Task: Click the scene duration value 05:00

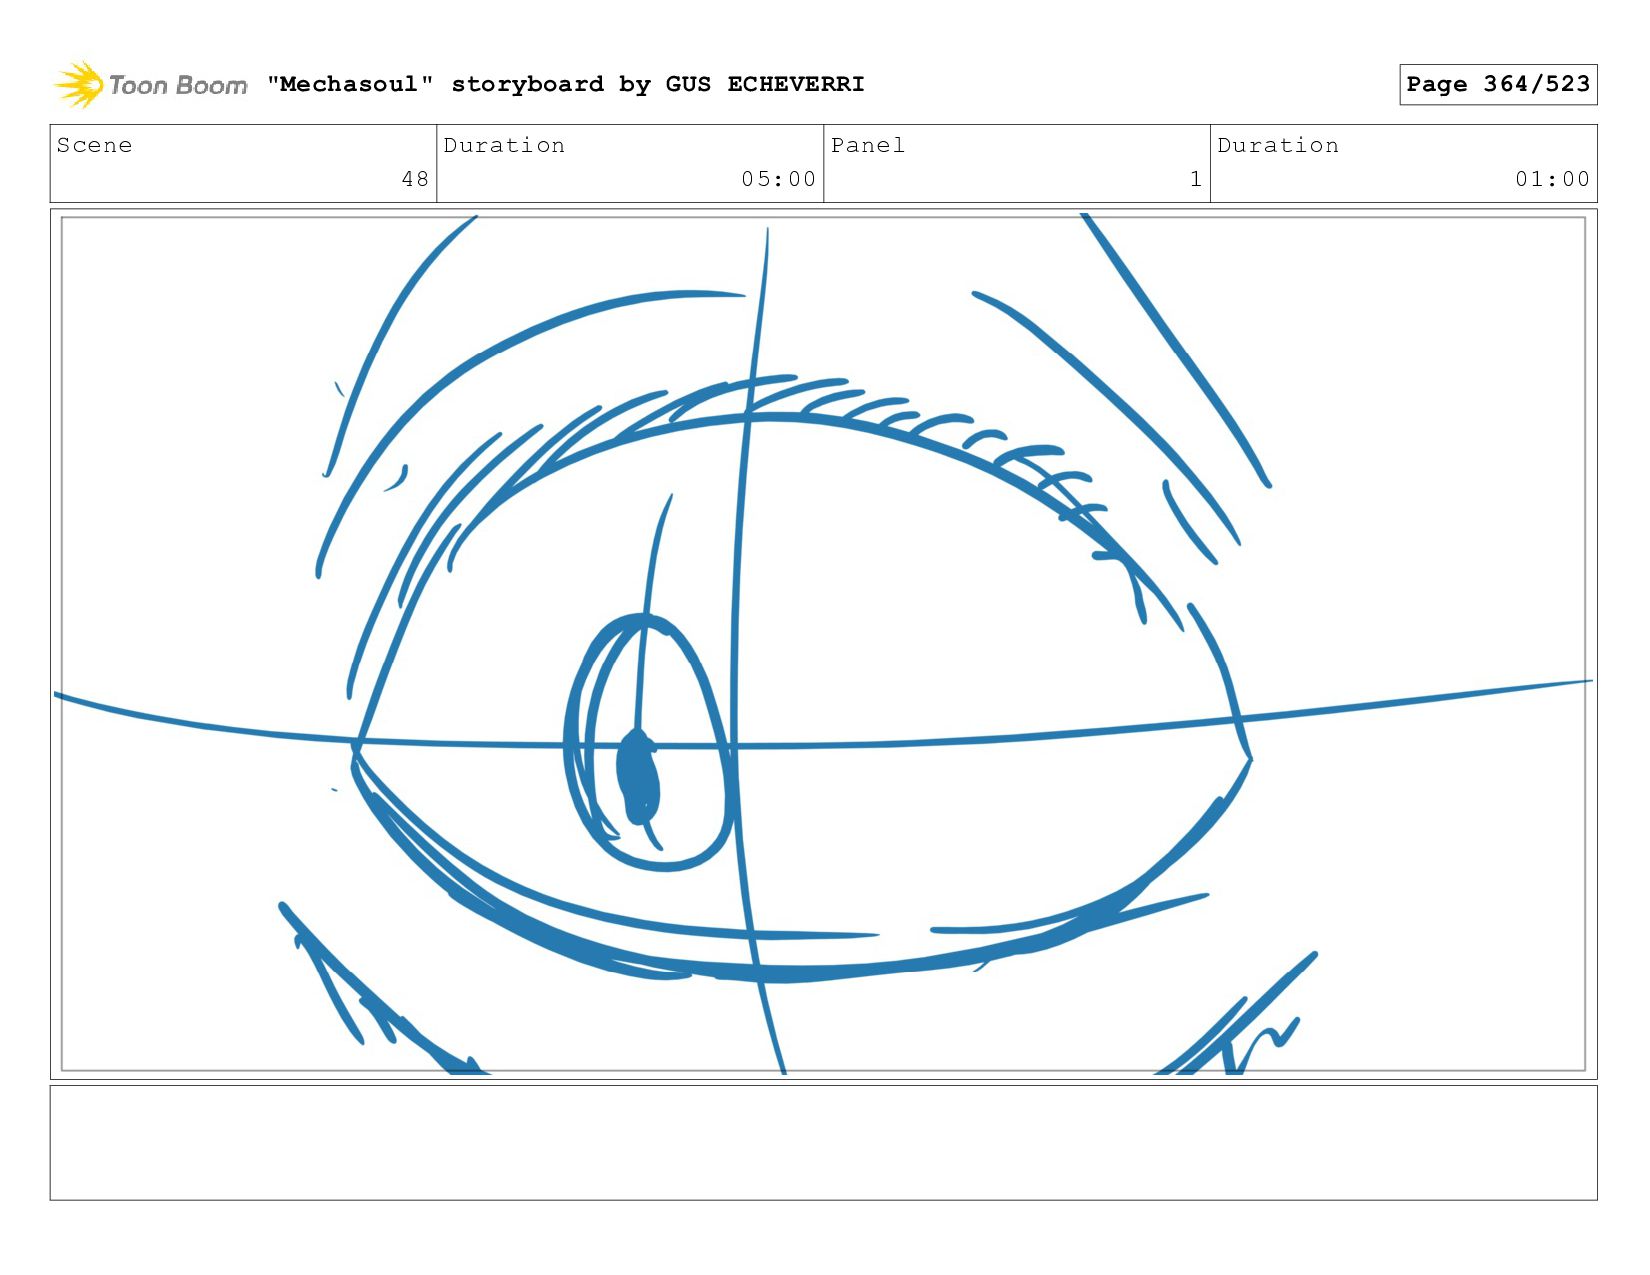Action: (778, 179)
